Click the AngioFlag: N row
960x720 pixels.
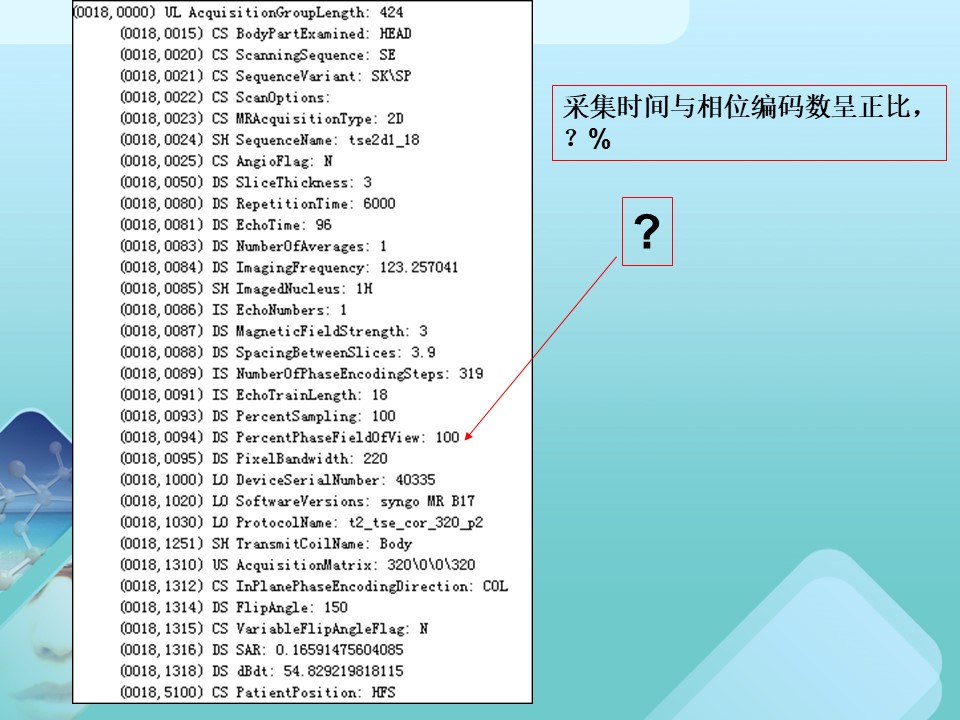pos(227,161)
